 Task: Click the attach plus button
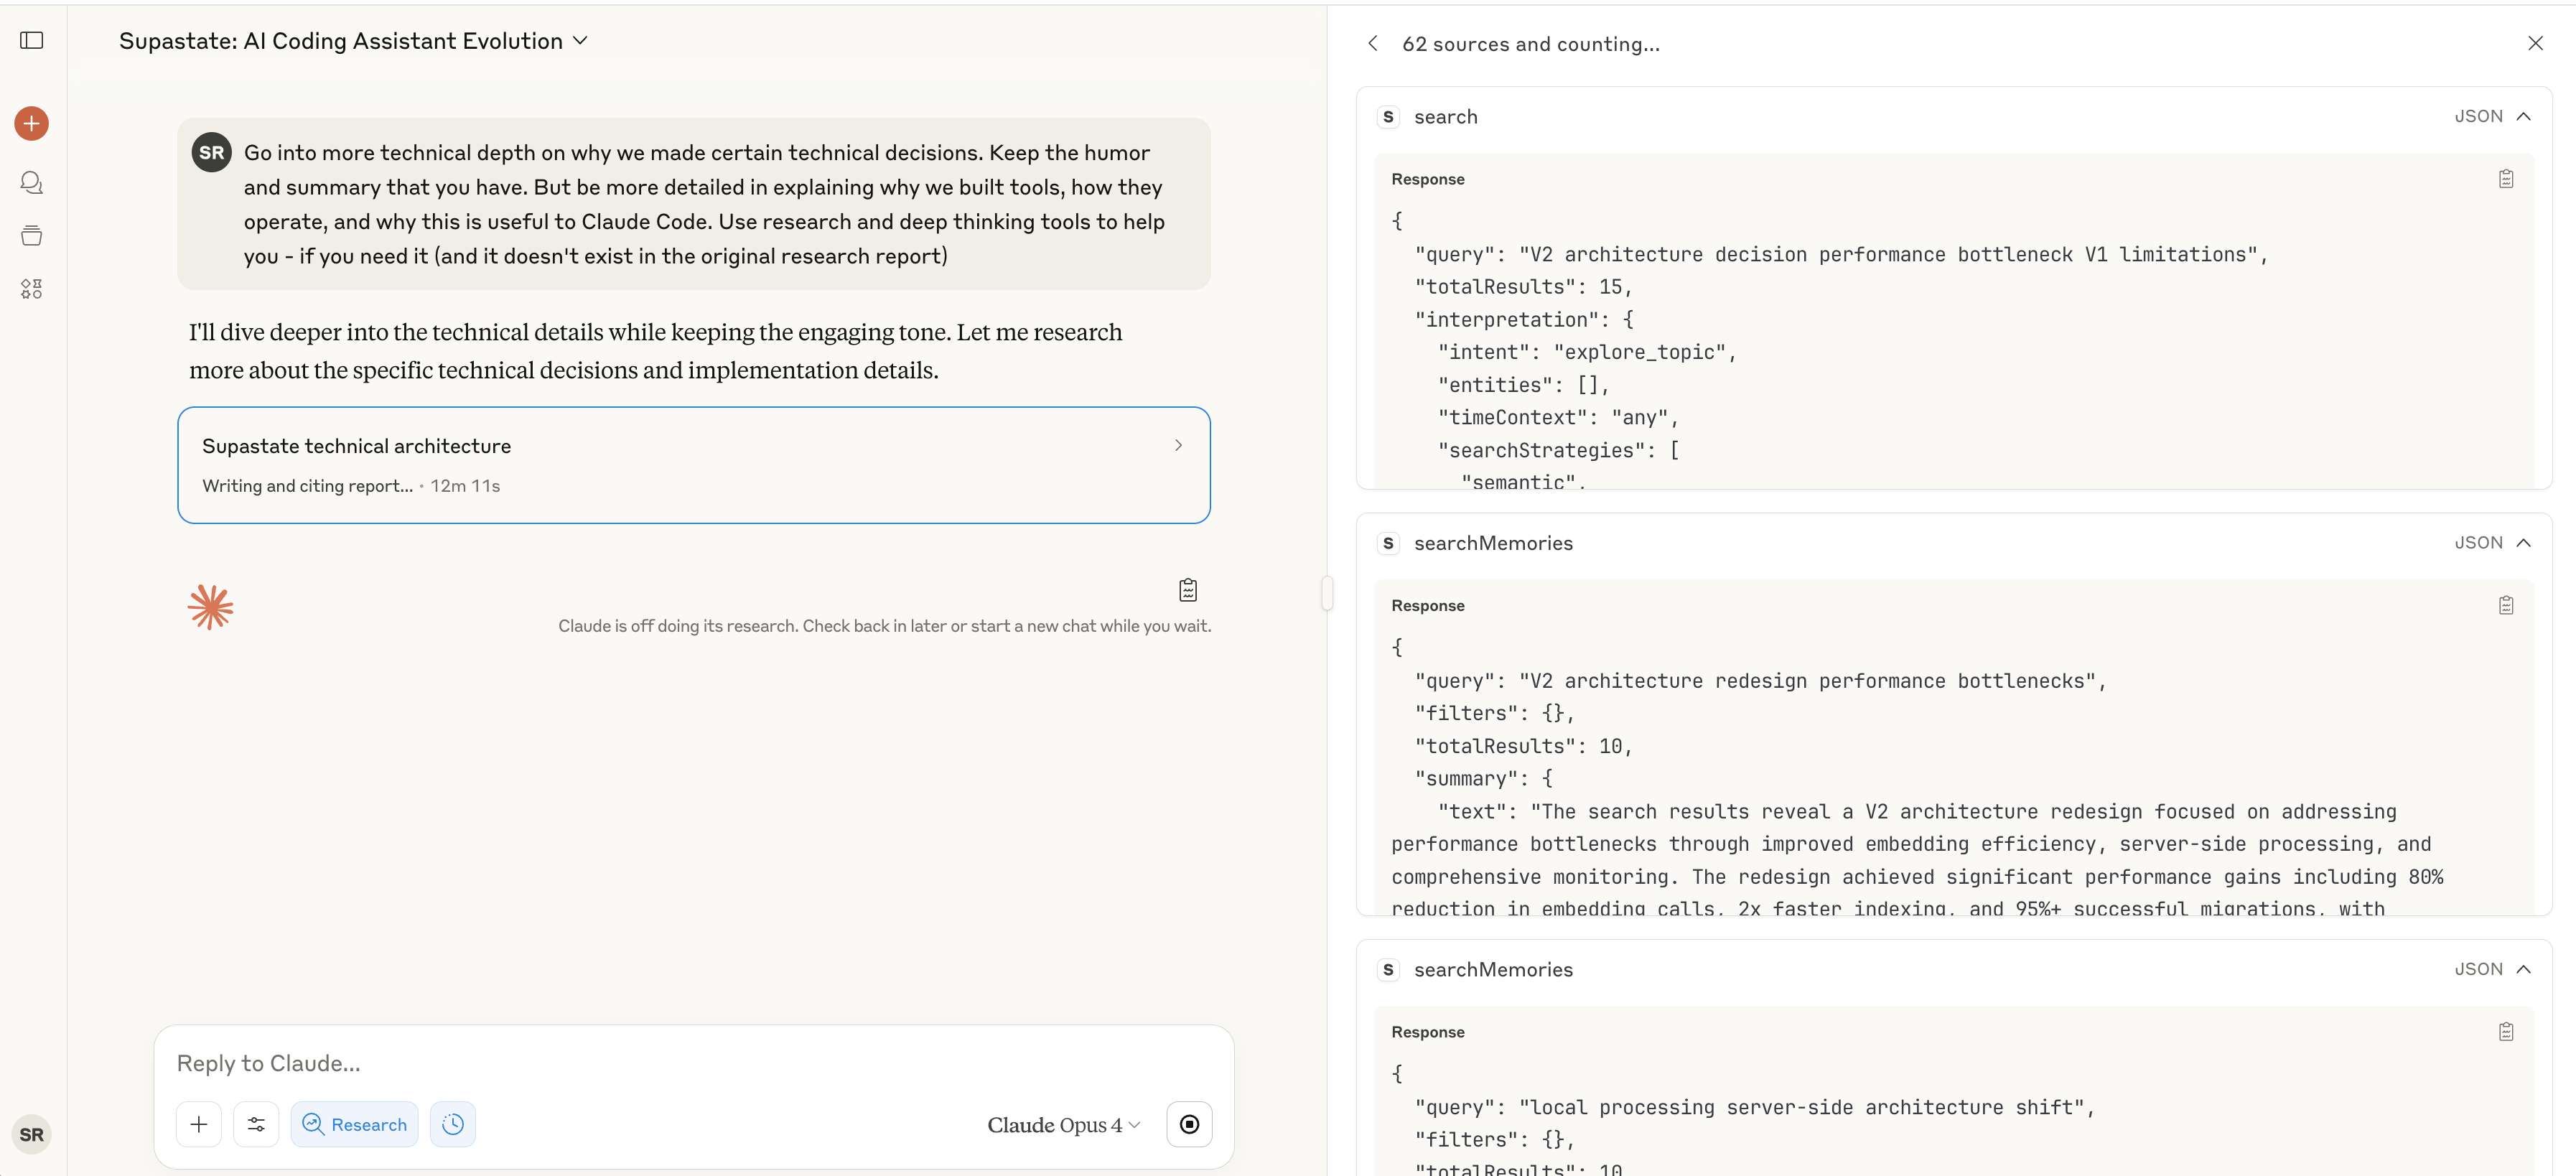(199, 1124)
